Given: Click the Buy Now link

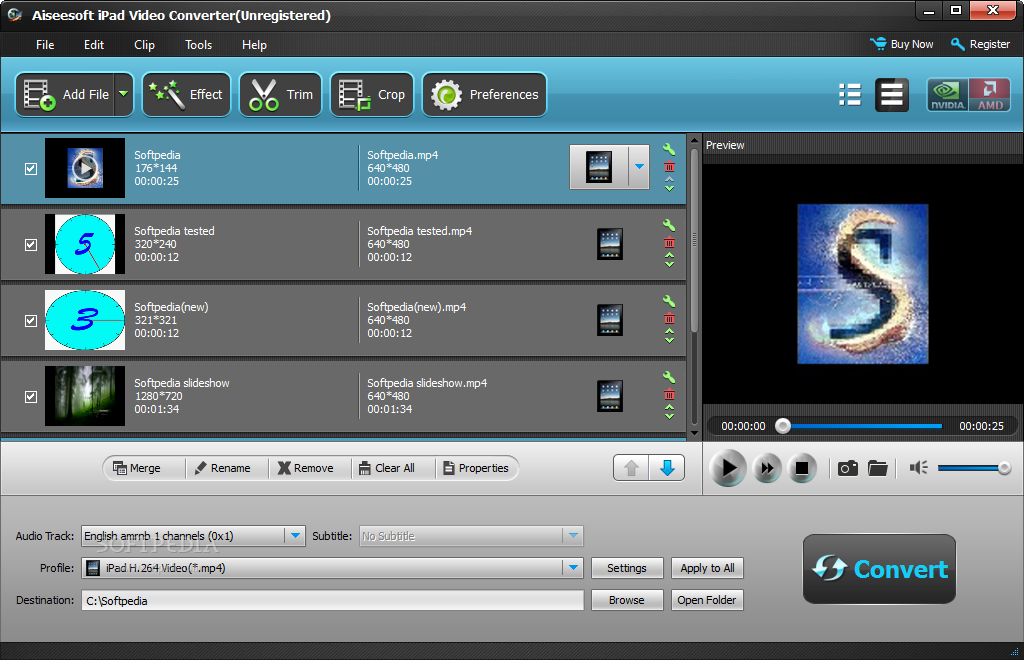Looking at the screenshot, I should tap(902, 44).
